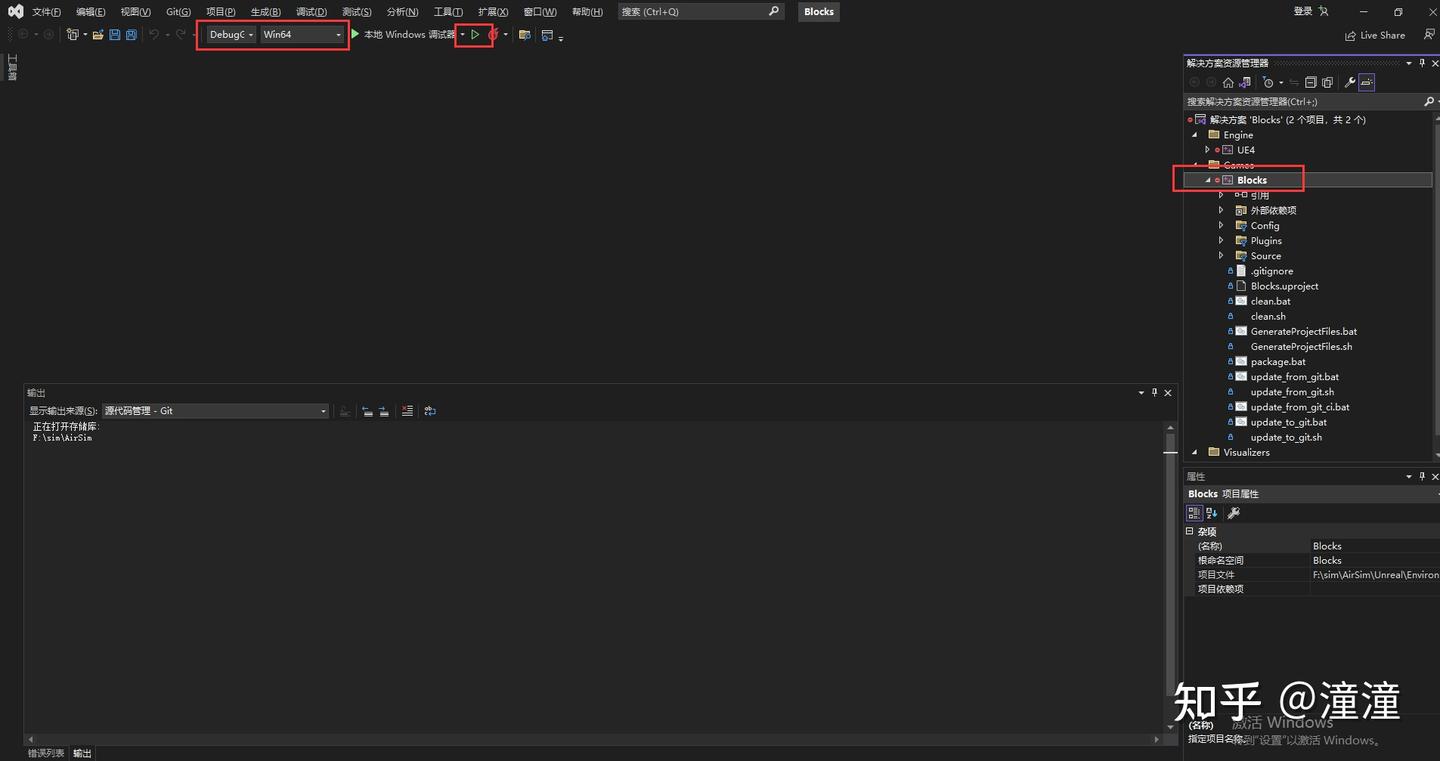
Task: Open Properties wrench icon in Solution Explorer
Action: (1349, 83)
